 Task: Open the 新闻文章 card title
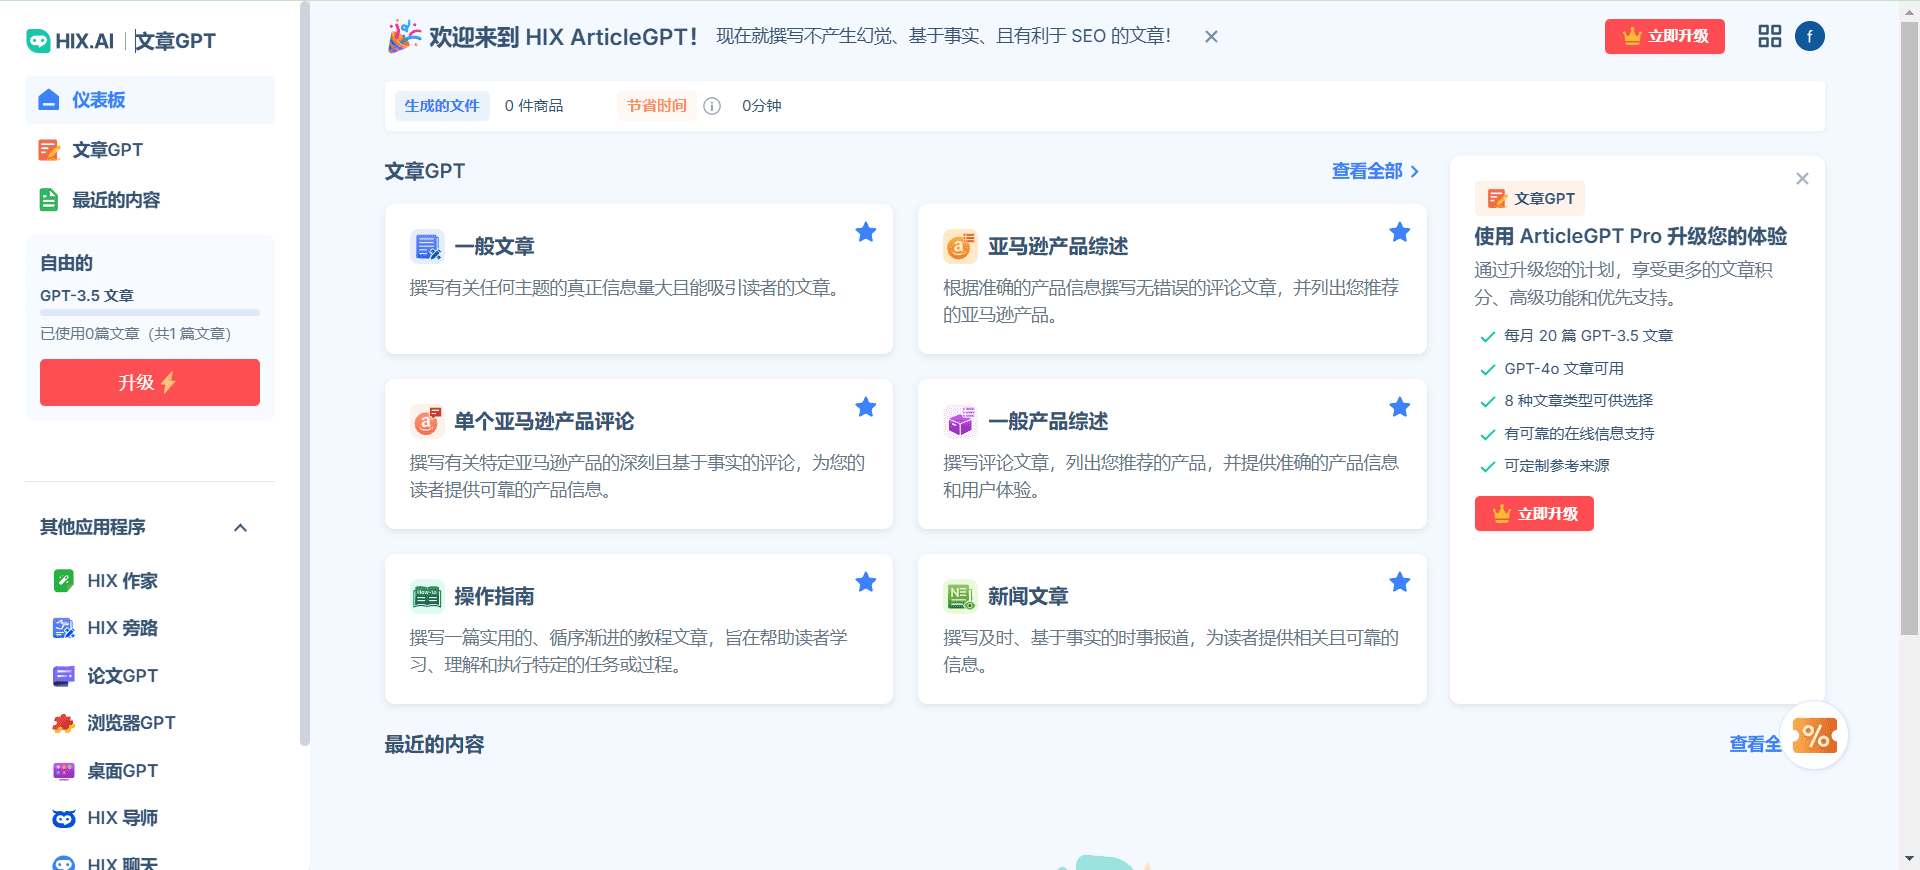(1028, 596)
